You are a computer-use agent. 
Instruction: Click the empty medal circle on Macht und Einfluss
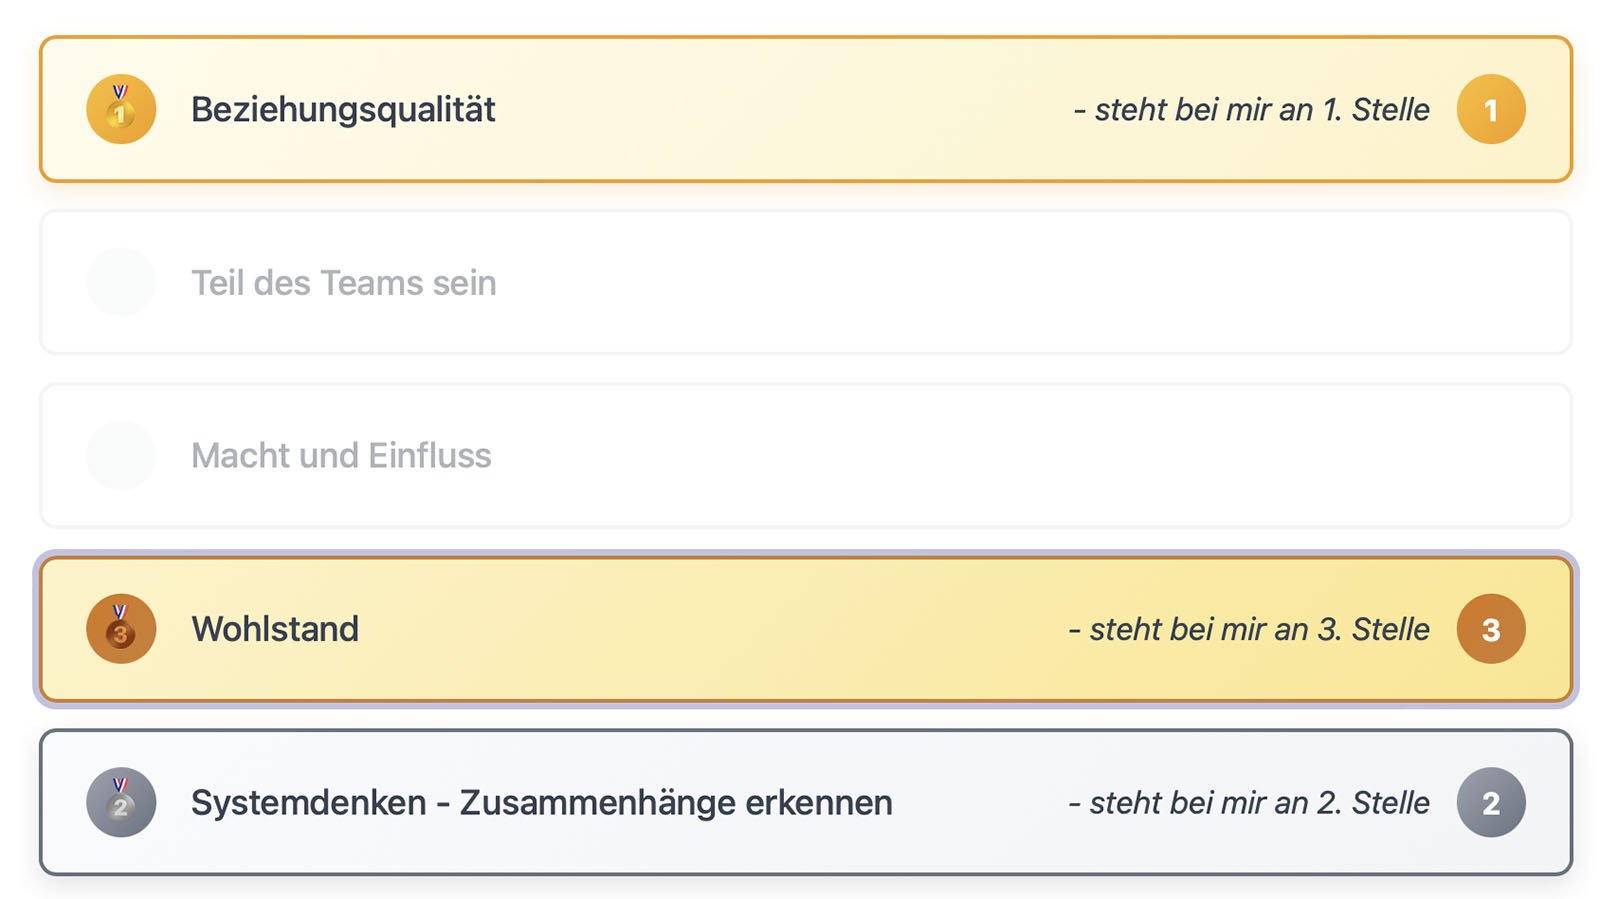tap(120, 455)
